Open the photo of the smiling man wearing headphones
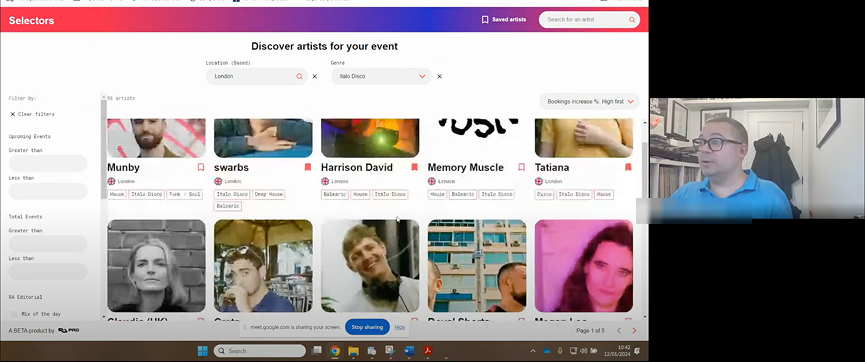 coord(370,266)
